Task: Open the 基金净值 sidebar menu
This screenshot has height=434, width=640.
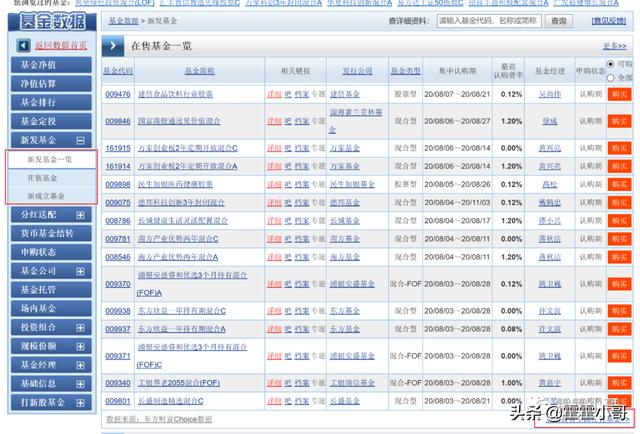Action: pyautogui.click(x=51, y=65)
